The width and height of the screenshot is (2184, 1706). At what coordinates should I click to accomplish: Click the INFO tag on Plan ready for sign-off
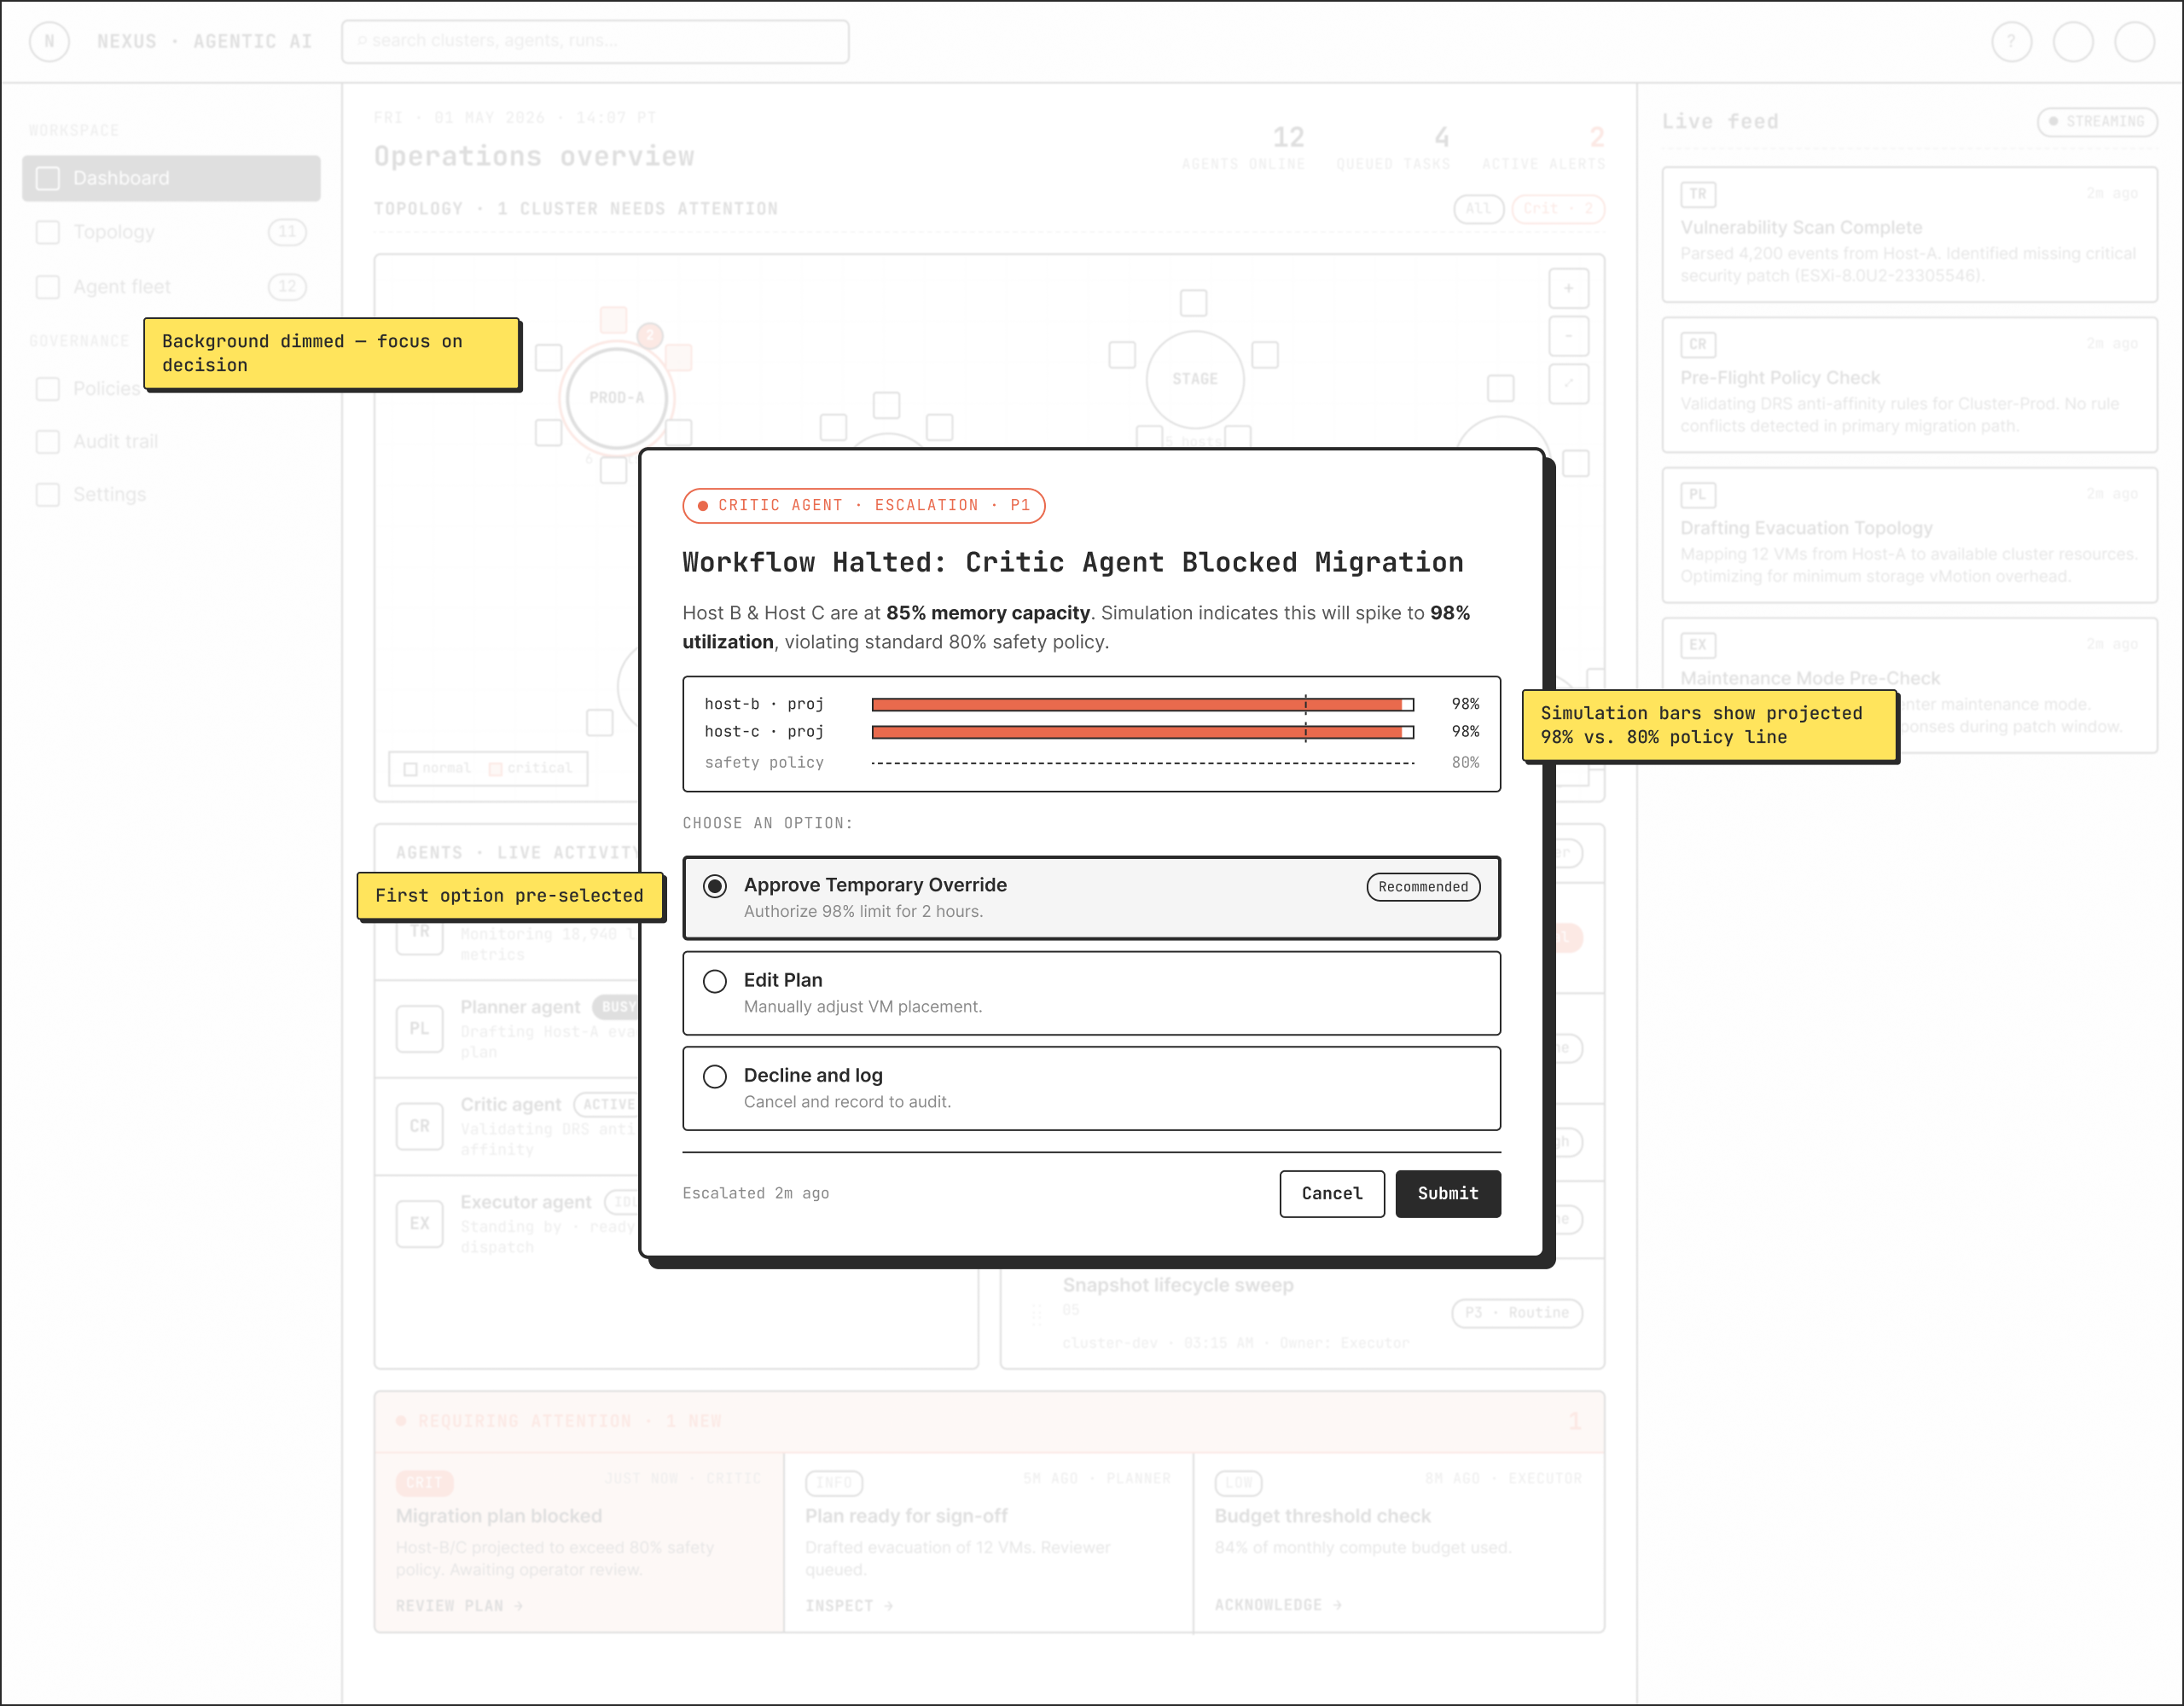click(834, 1482)
